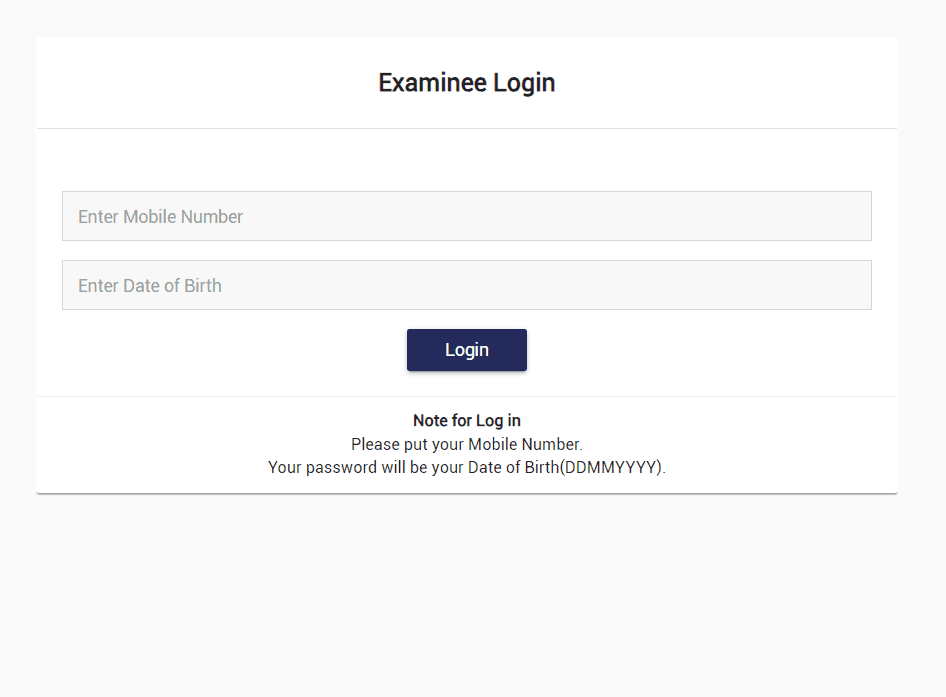Click the 'Please put your Mobile Number' text
The height and width of the screenshot is (697, 946).
point(466,444)
